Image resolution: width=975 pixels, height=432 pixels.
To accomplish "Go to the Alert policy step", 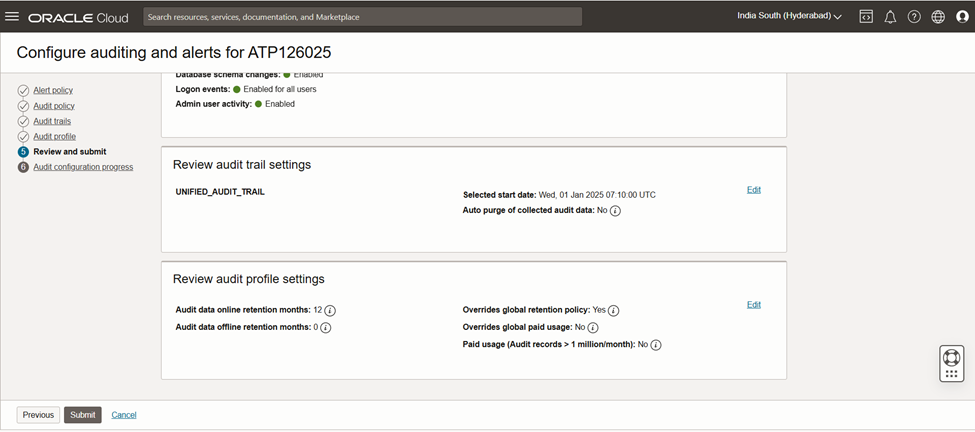I will point(53,91).
